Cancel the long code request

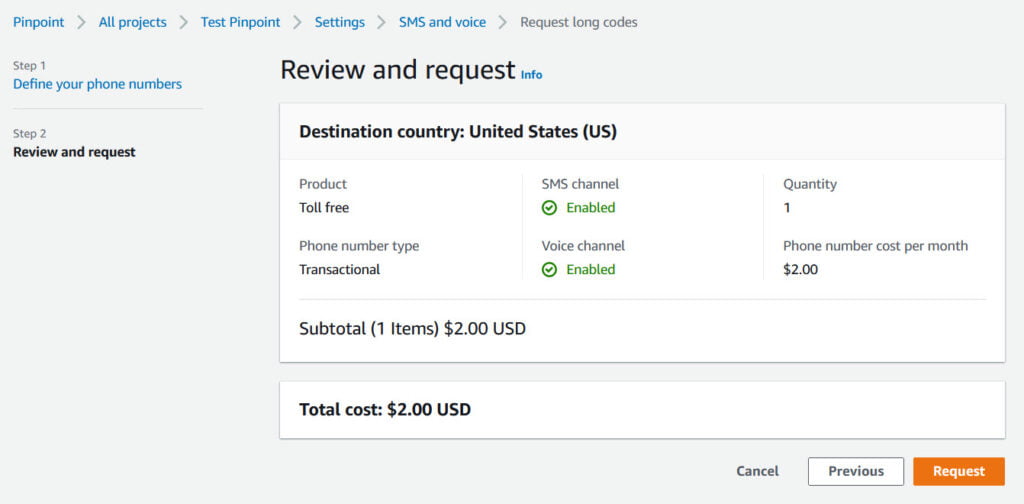[x=758, y=471]
